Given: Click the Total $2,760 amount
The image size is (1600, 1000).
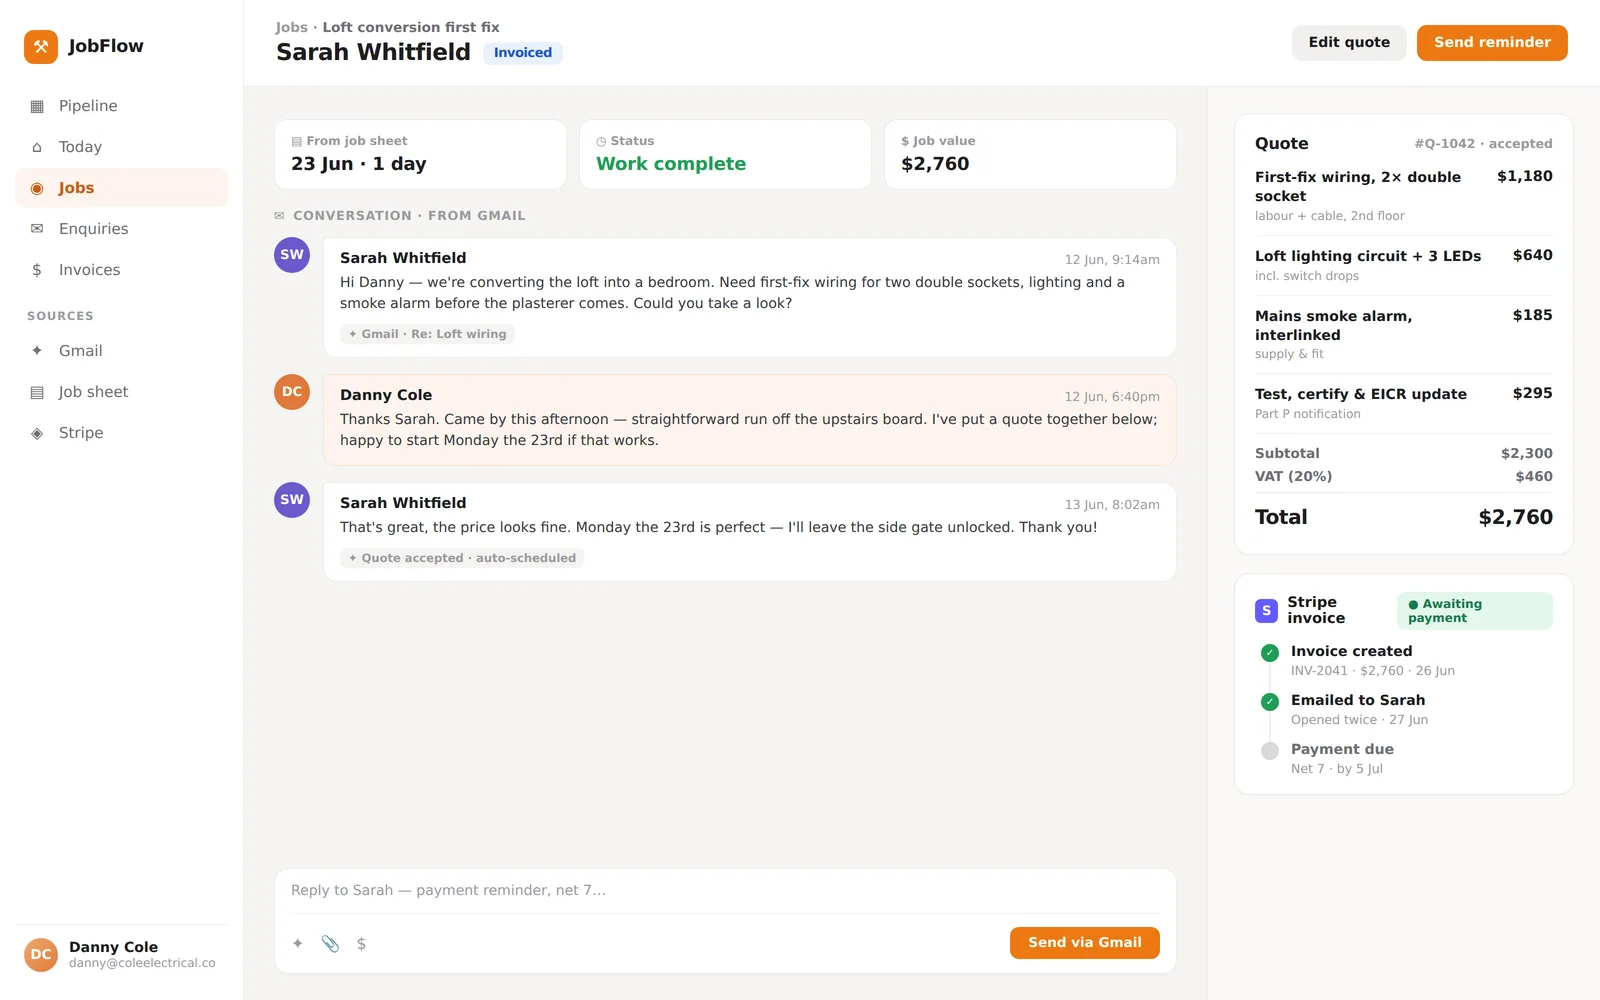Looking at the screenshot, I should pyautogui.click(x=1515, y=517).
